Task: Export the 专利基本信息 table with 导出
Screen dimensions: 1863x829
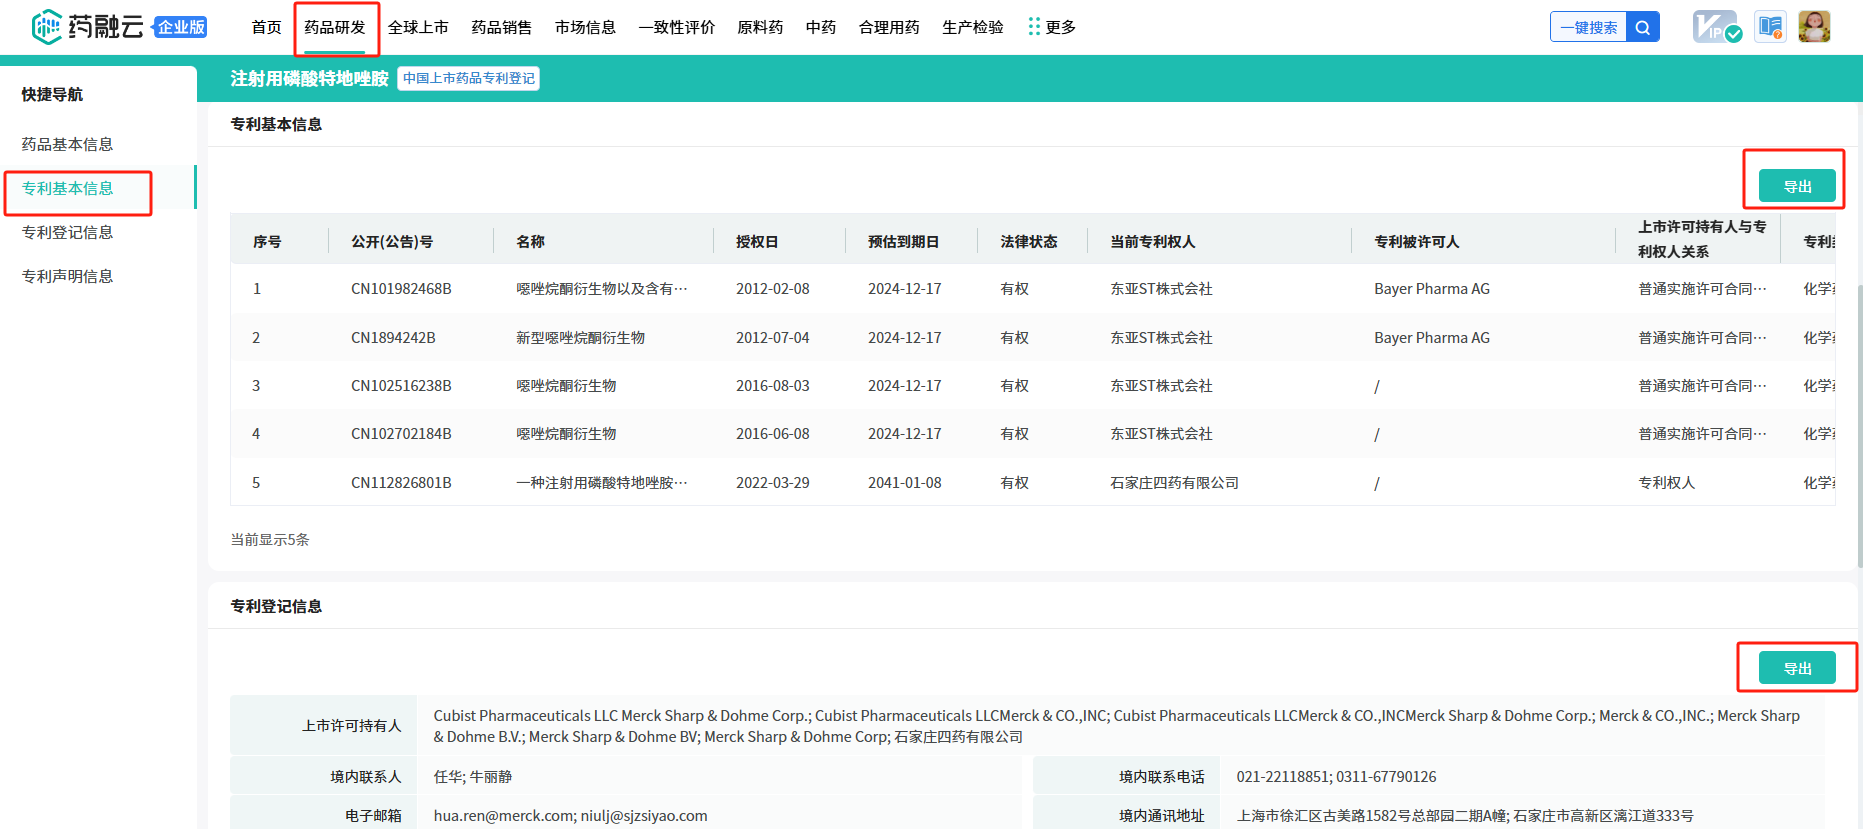Action: pos(1797,186)
